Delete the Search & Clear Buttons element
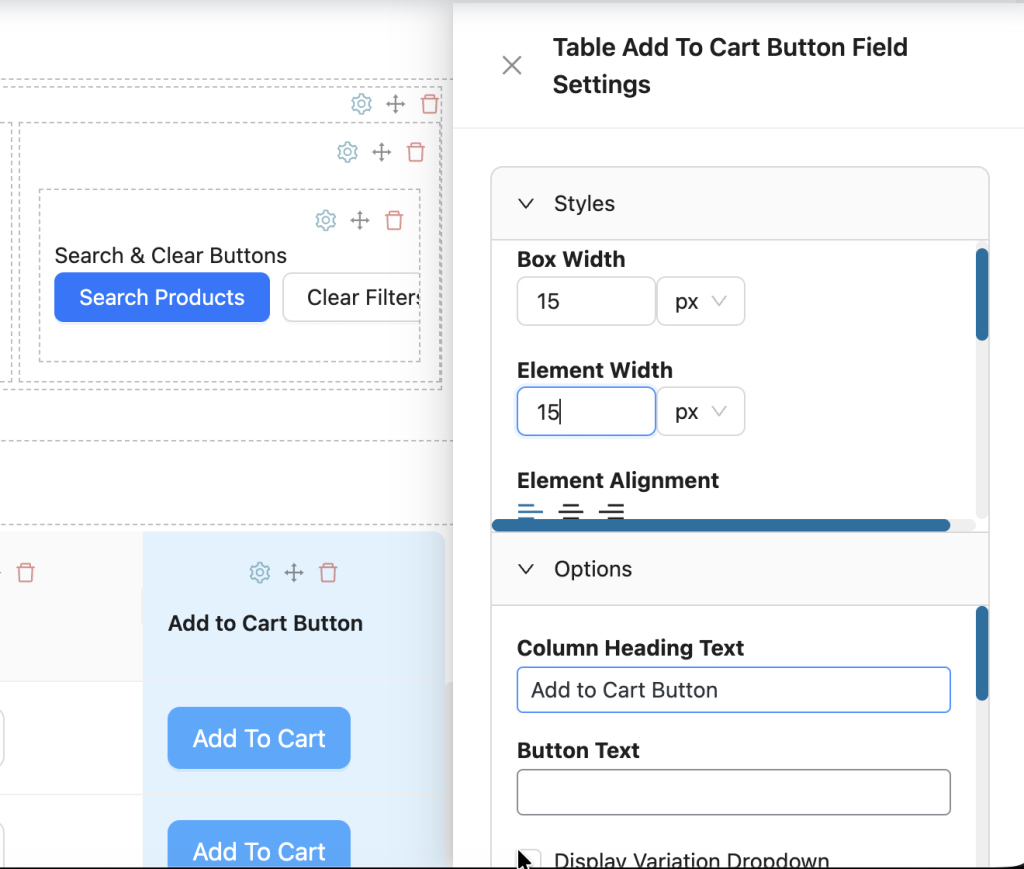The image size is (1024, 869). click(x=394, y=220)
